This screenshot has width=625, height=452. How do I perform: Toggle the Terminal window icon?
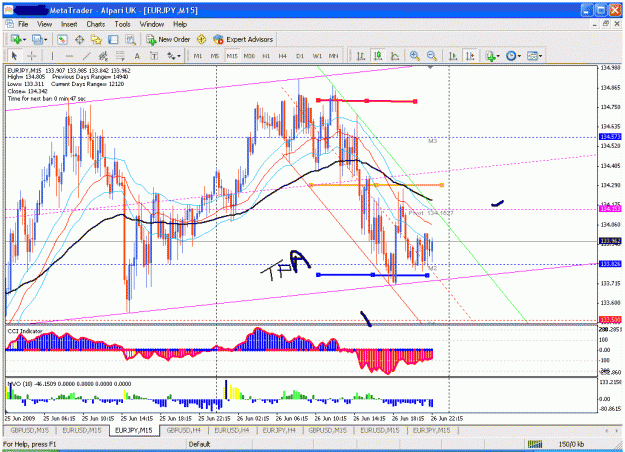(x=113, y=39)
